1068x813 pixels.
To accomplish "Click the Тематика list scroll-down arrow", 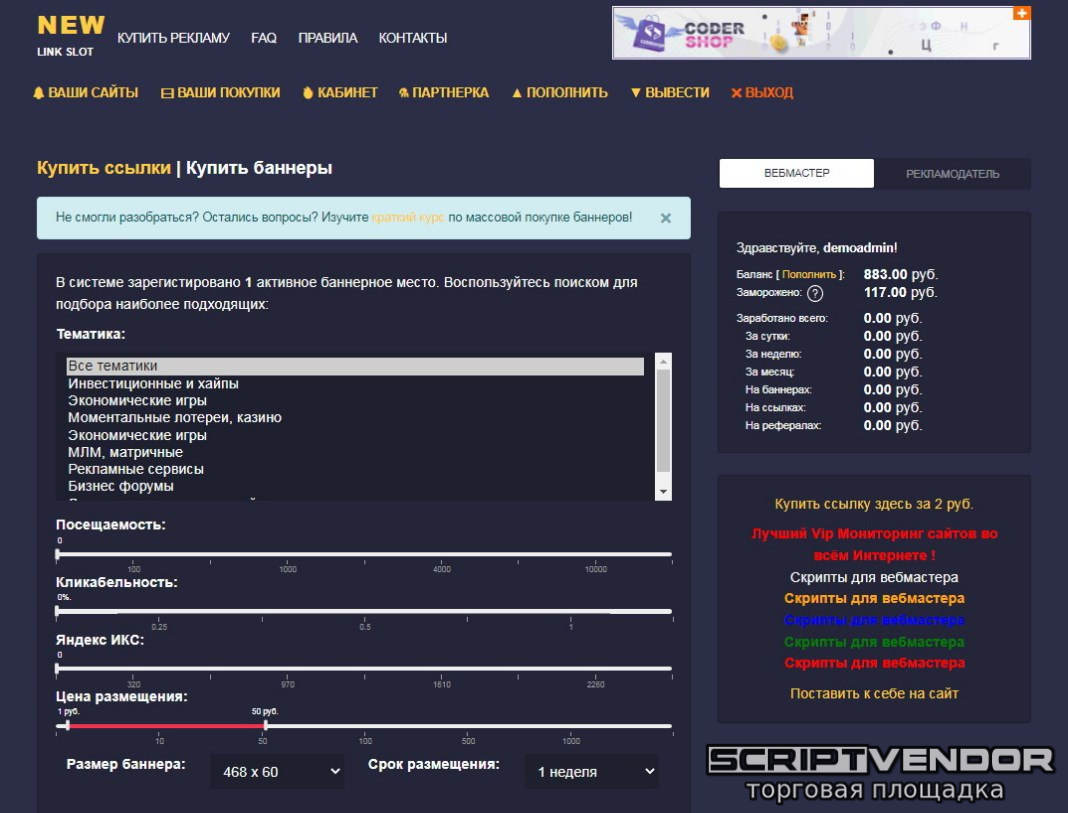I will point(663,492).
